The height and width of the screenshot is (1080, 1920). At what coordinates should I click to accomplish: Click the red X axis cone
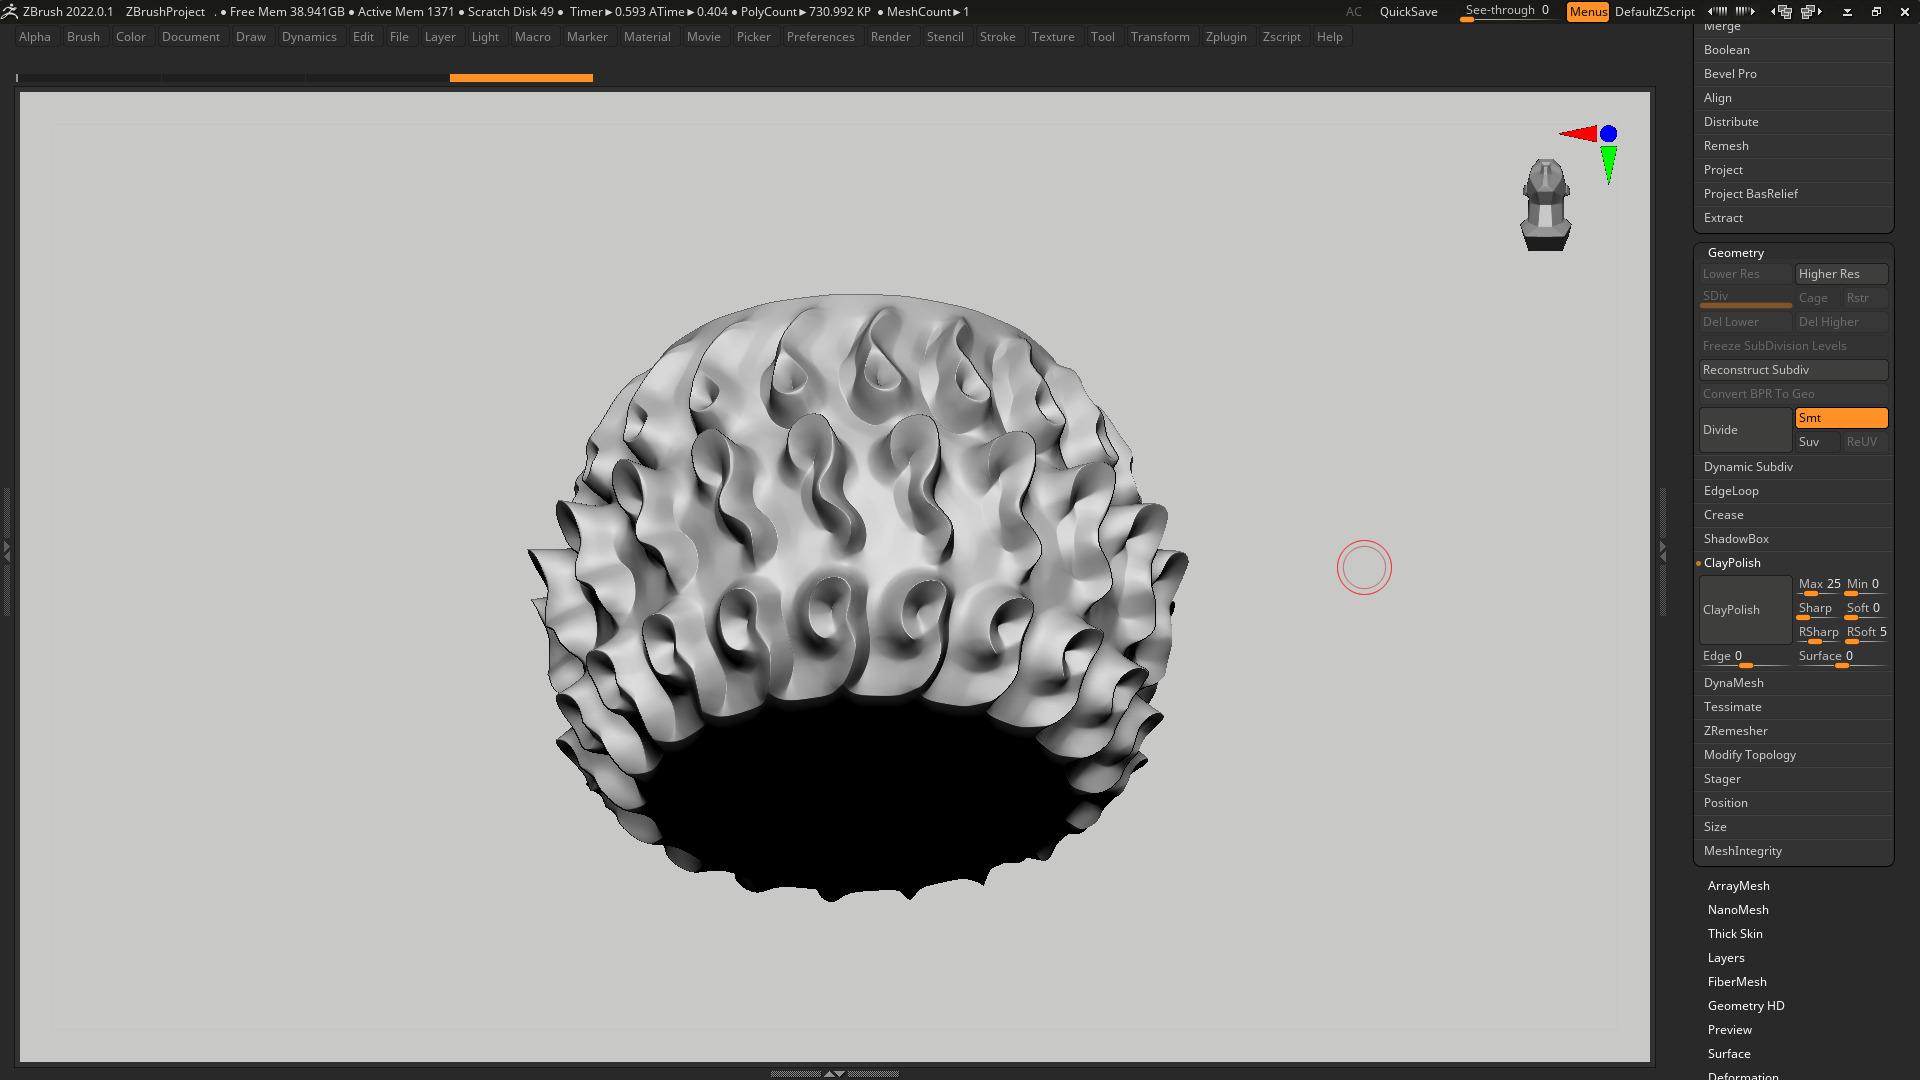pyautogui.click(x=1579, y=133)
